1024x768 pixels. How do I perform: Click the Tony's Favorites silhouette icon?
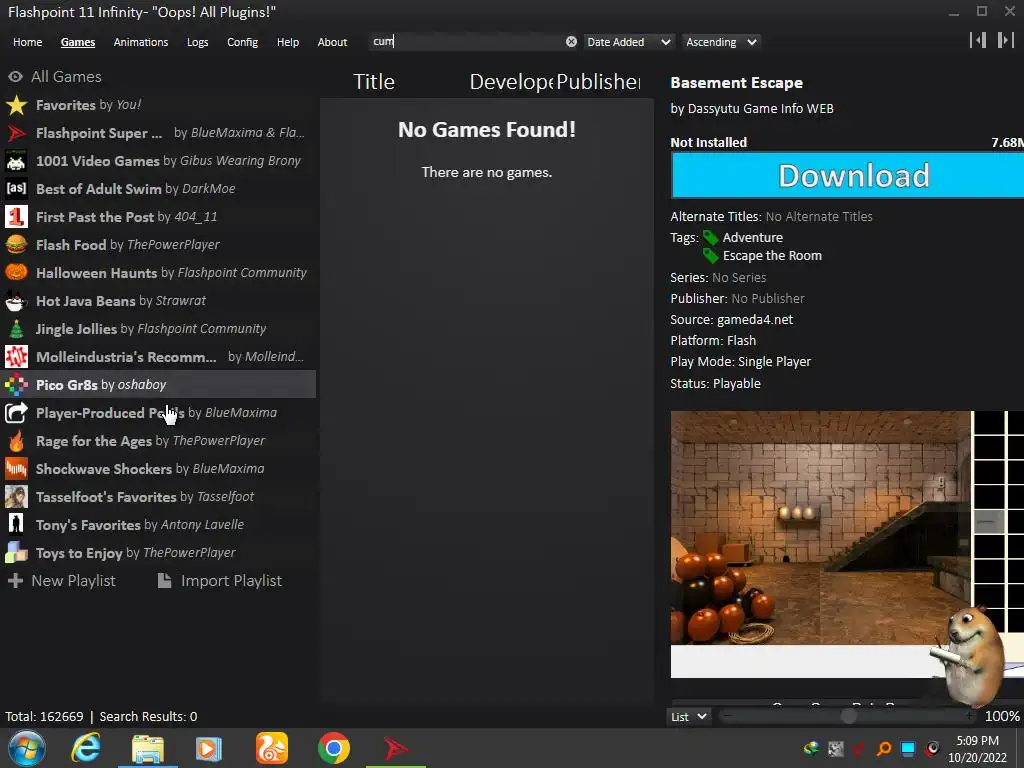[x=16, y=524]
